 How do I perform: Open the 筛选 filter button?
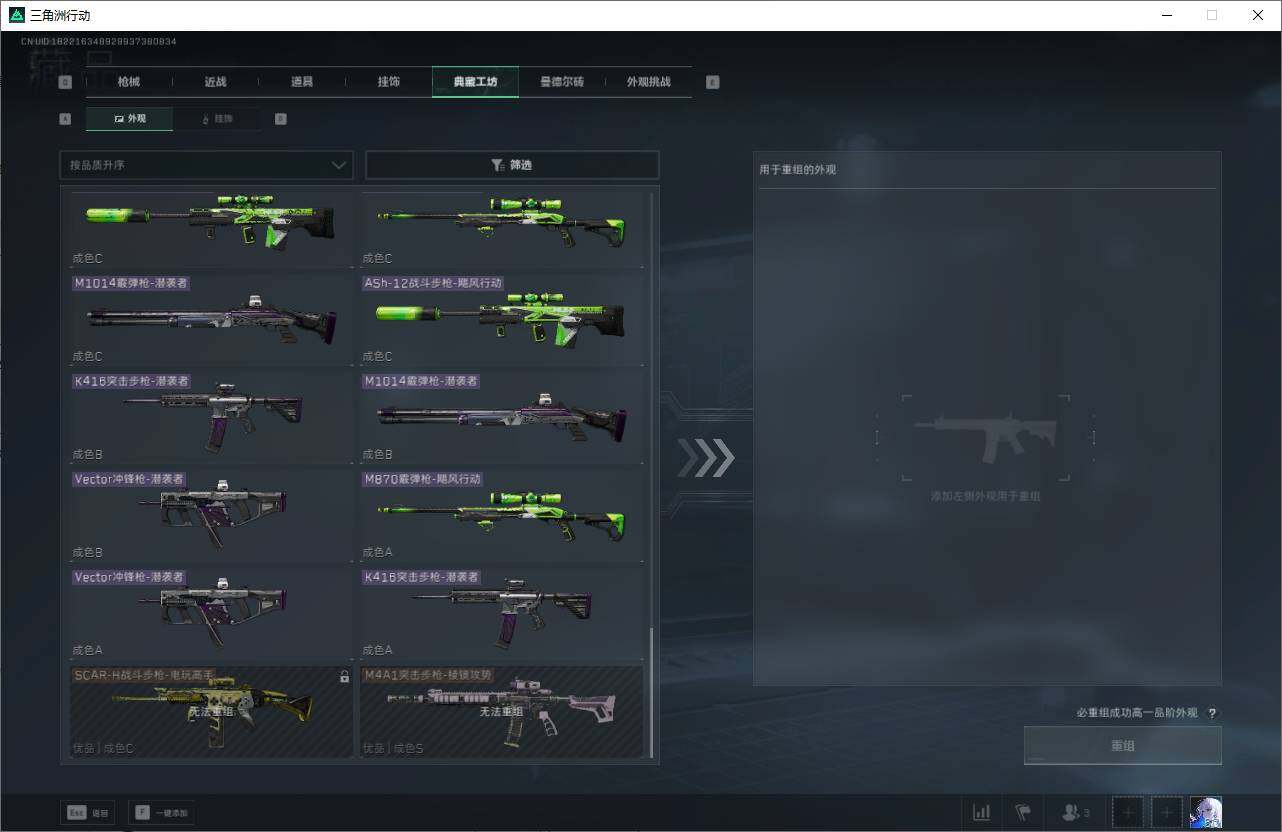pyautogui.click(x=512, y=165)
